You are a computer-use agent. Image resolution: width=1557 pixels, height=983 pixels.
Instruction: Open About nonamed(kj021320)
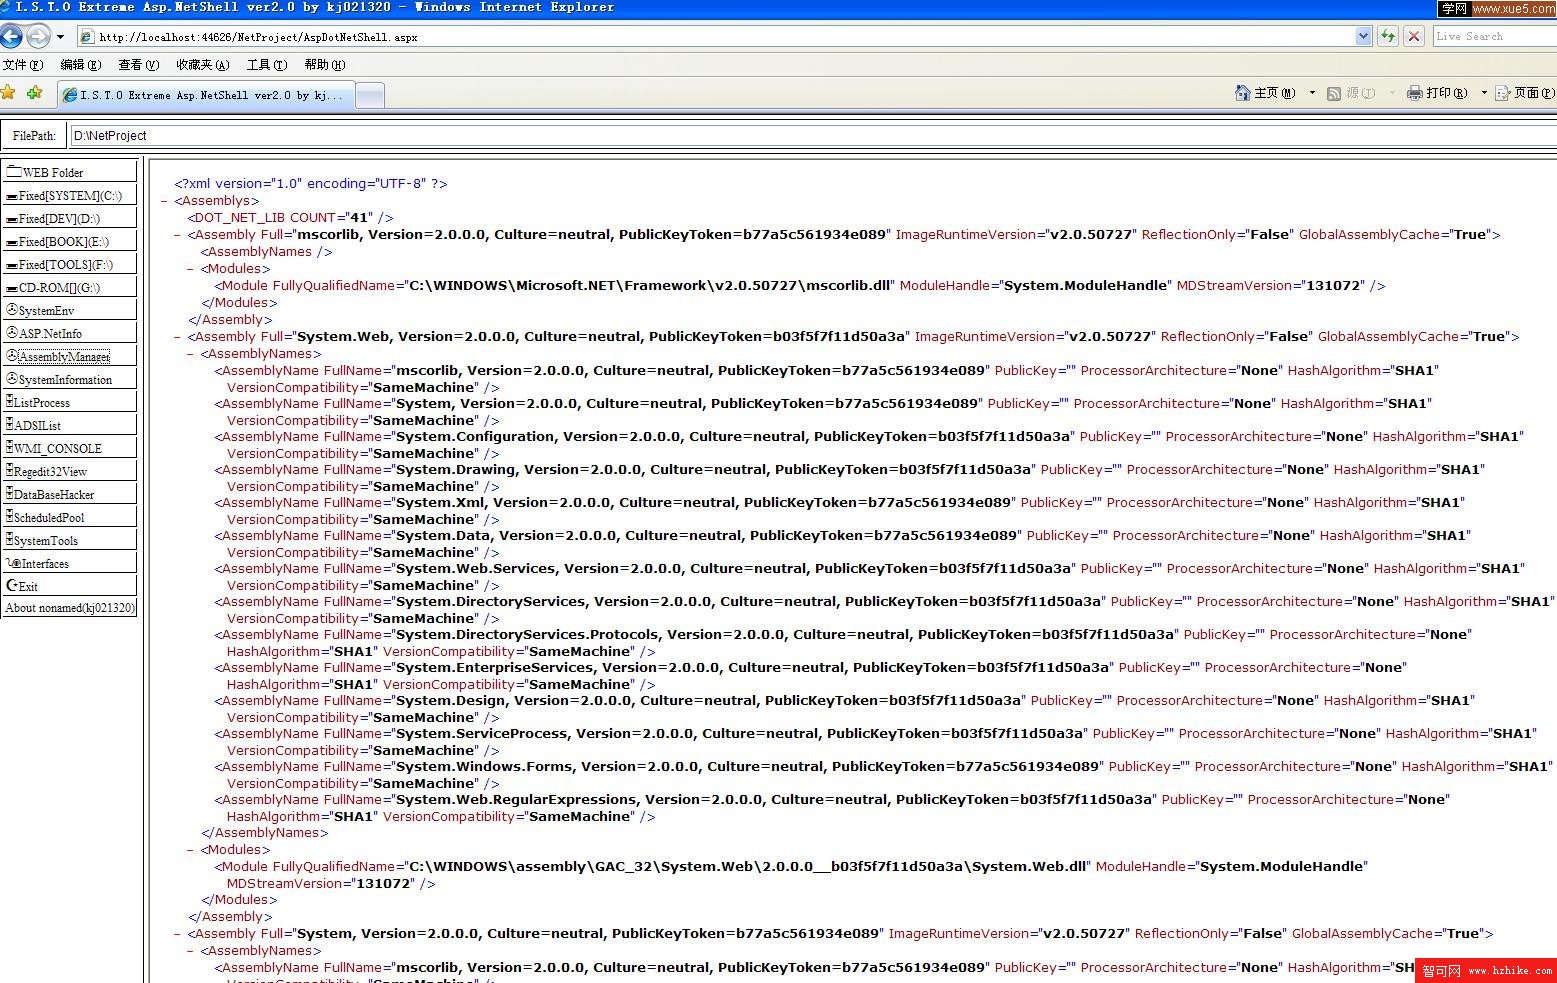[70, 608]
